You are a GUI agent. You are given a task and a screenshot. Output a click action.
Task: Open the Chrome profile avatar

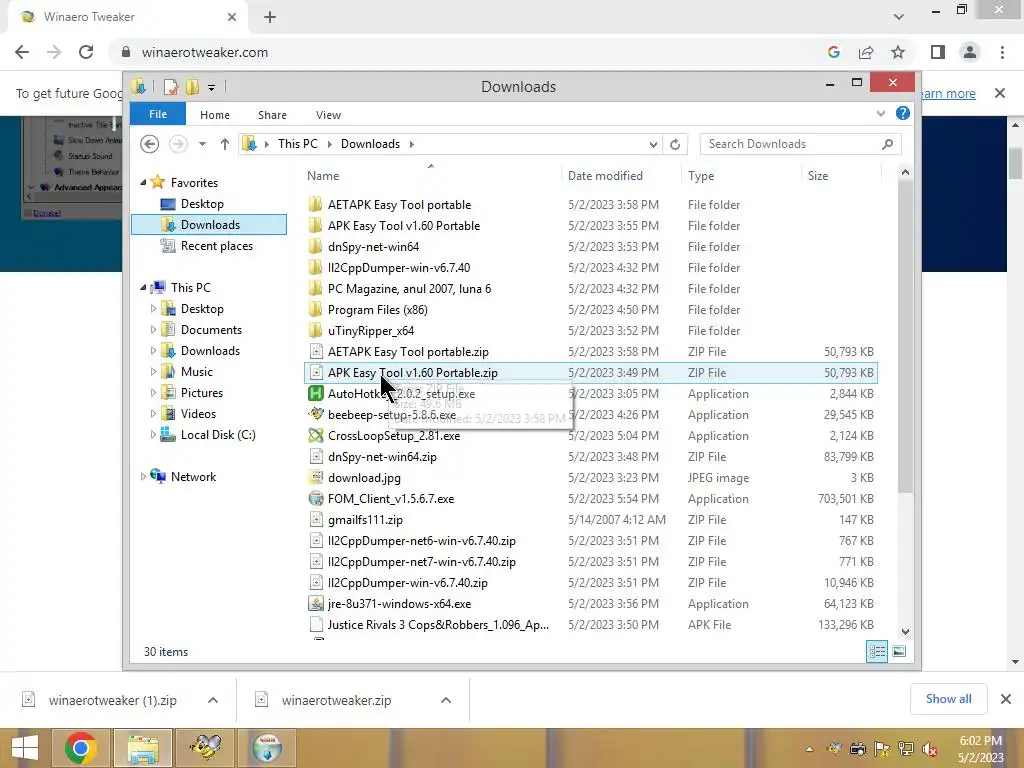[970, 52]
